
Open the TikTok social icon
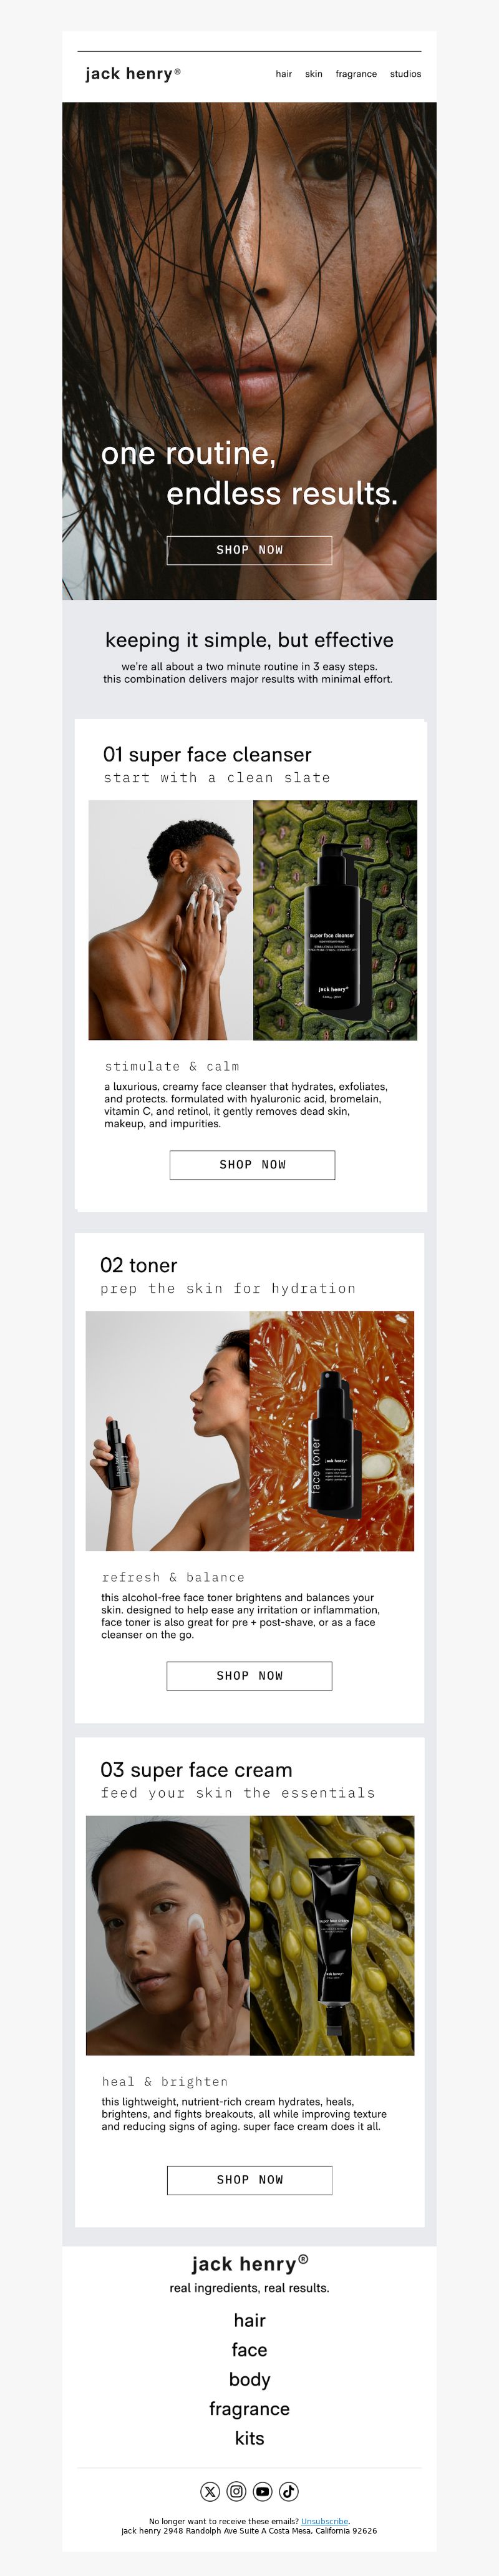(x=289, y=2491)
